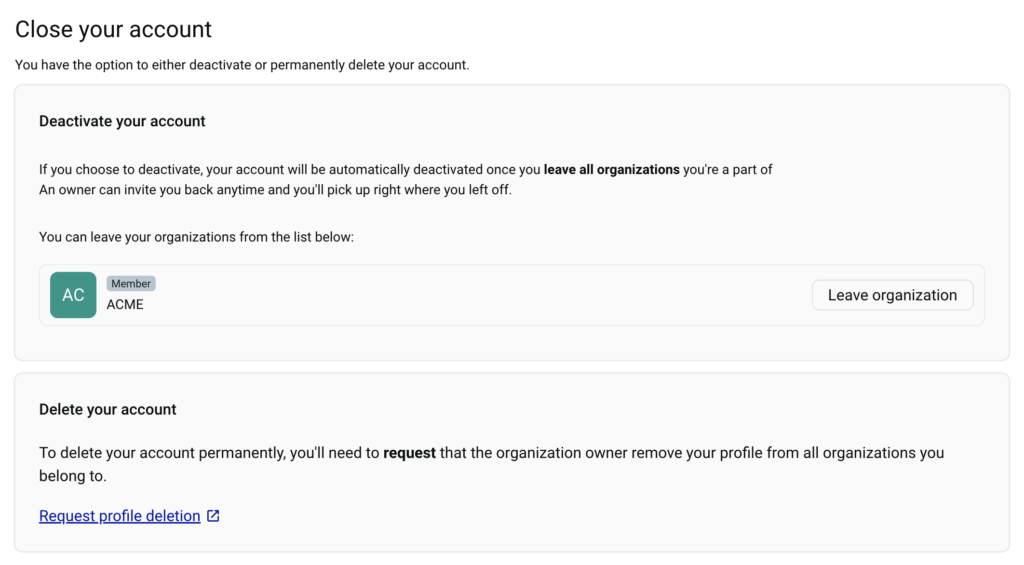Click the green AC organization avatar
This screenshot has height=565, width=1024.
[x=73, y=295]
